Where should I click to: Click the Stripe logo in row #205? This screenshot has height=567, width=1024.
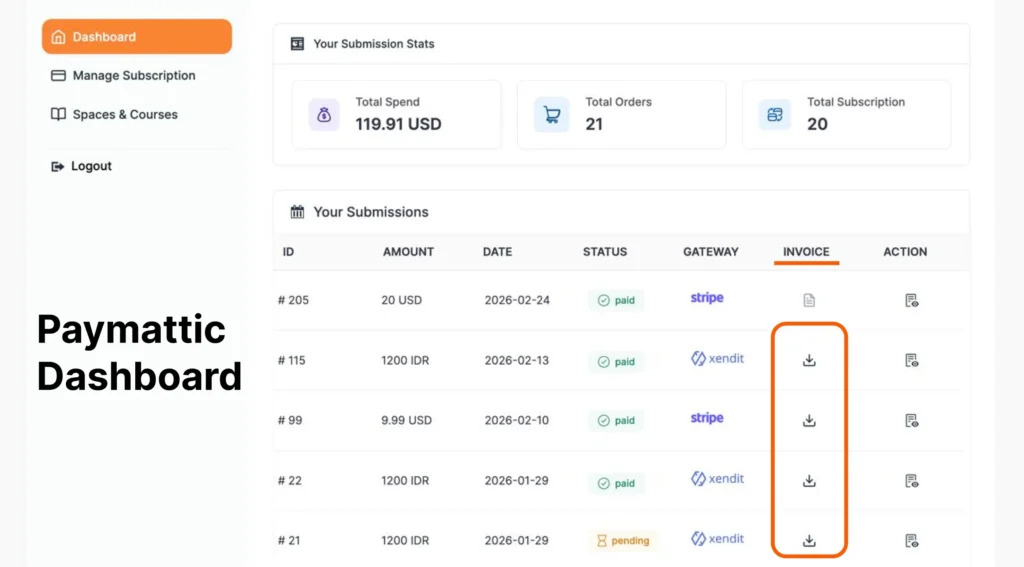(x=707, y=298)
